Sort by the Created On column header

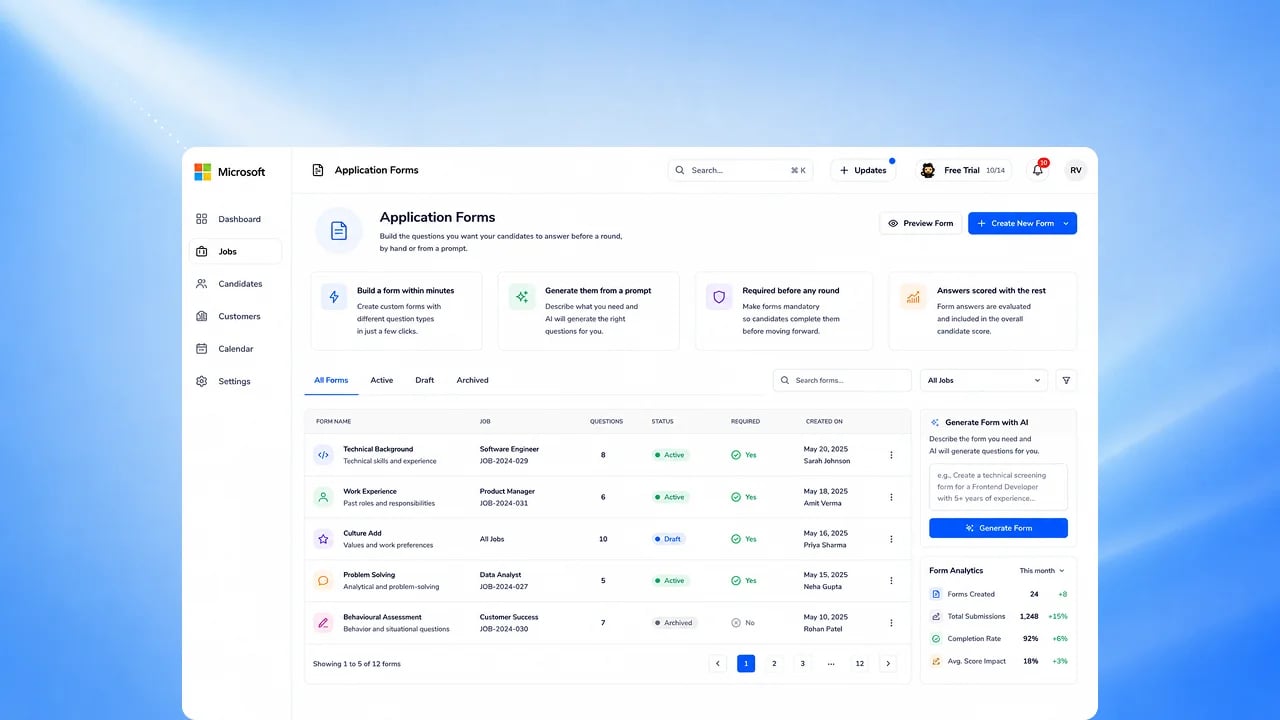(x=824, y=421)
